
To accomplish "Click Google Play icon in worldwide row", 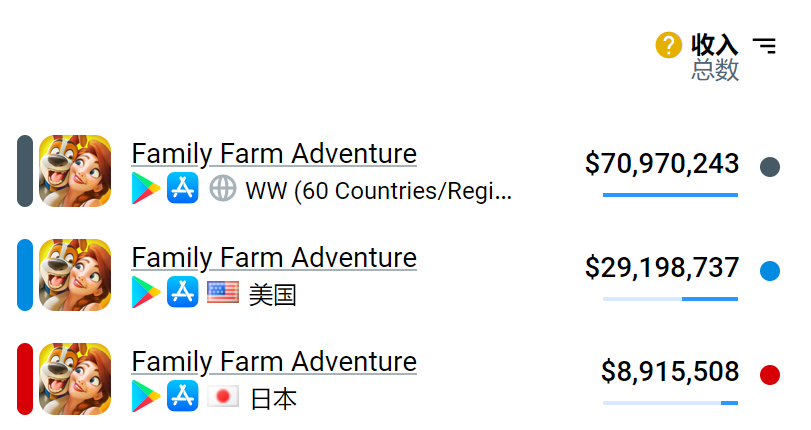I will point(146,189).
